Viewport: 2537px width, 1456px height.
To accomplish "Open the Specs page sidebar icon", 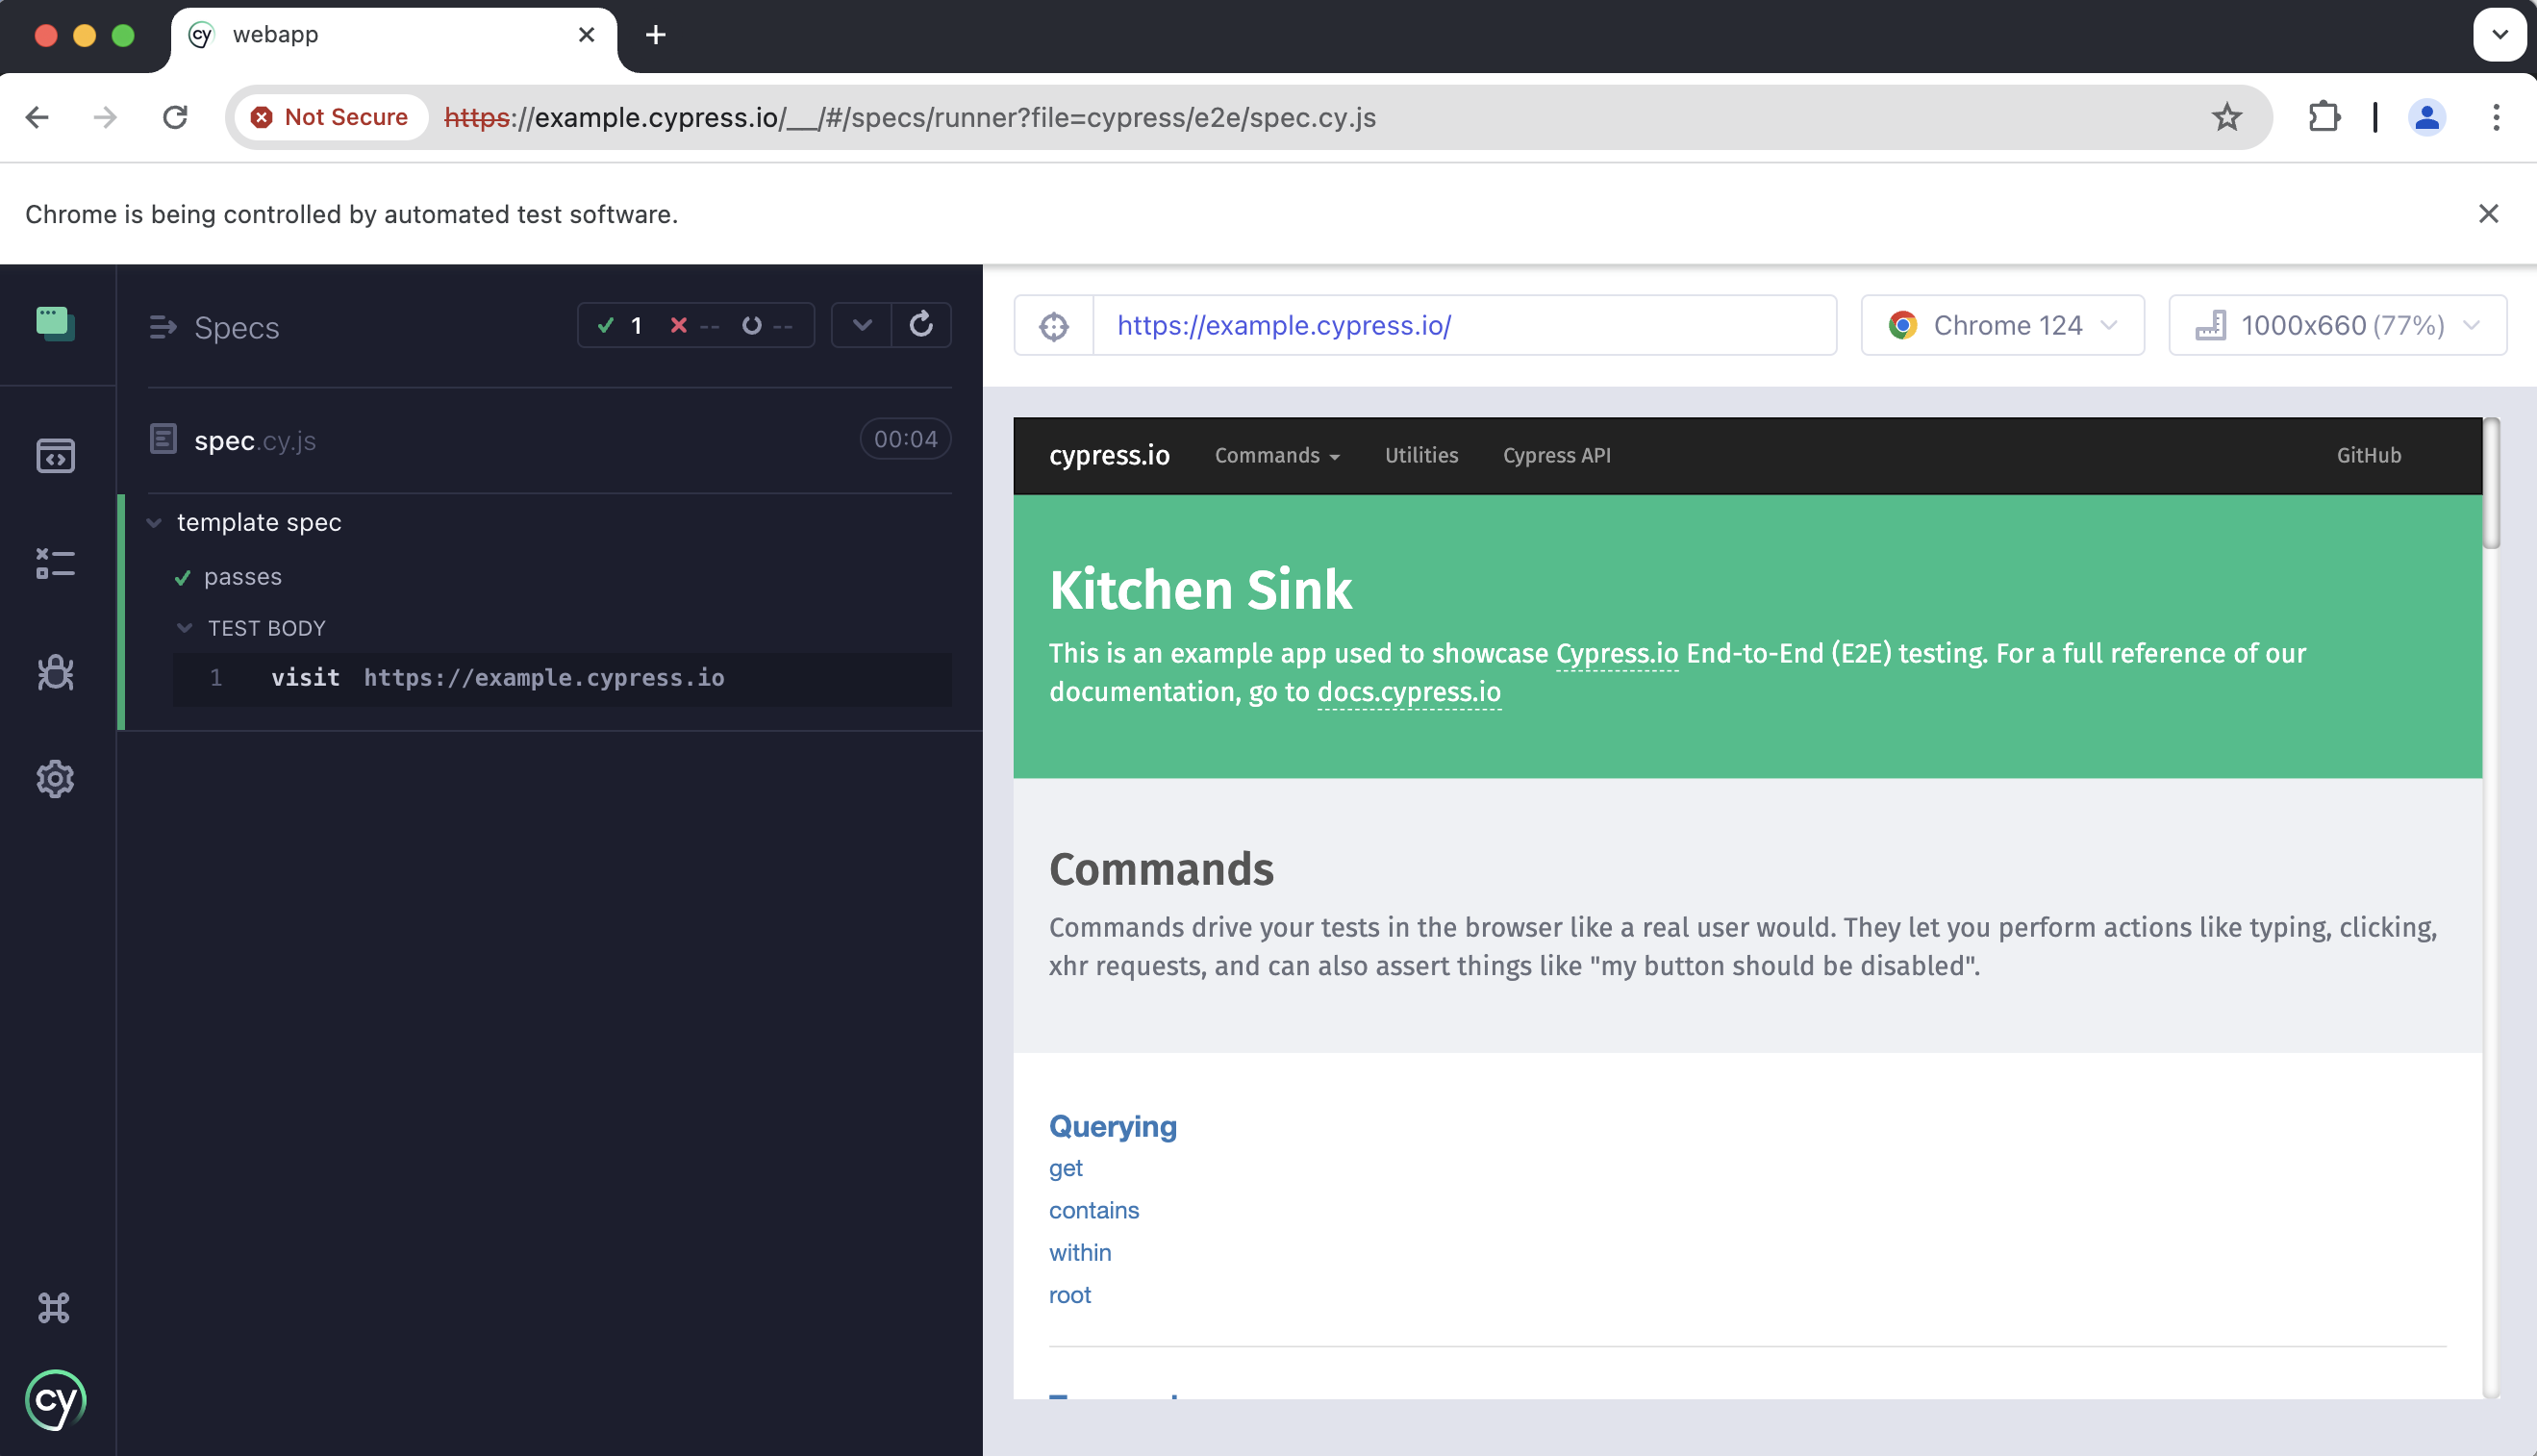I will (x=55, y=456).
